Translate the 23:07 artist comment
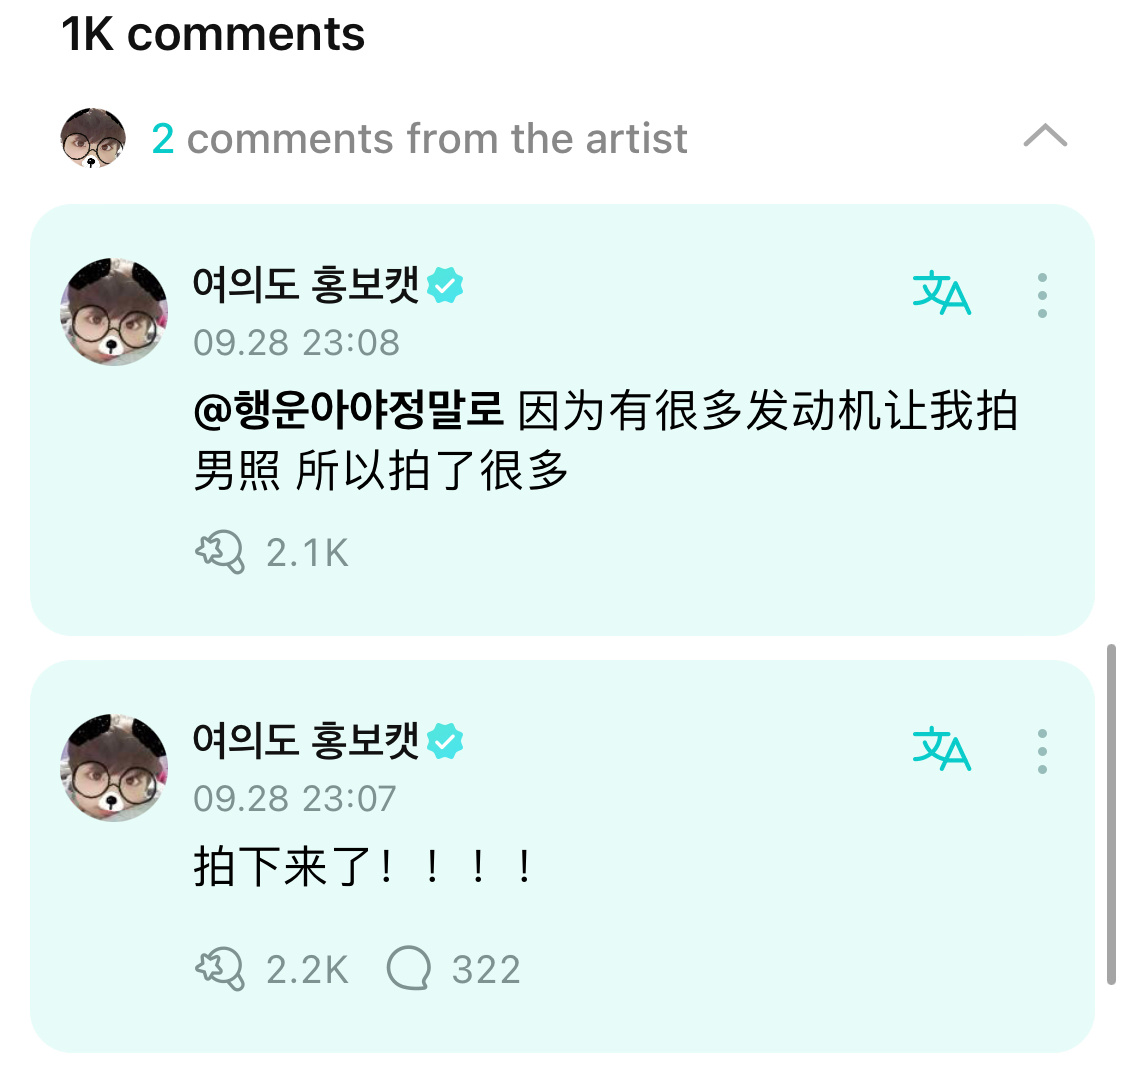This screenshot has height=1086, width=1125. [941, 749]
